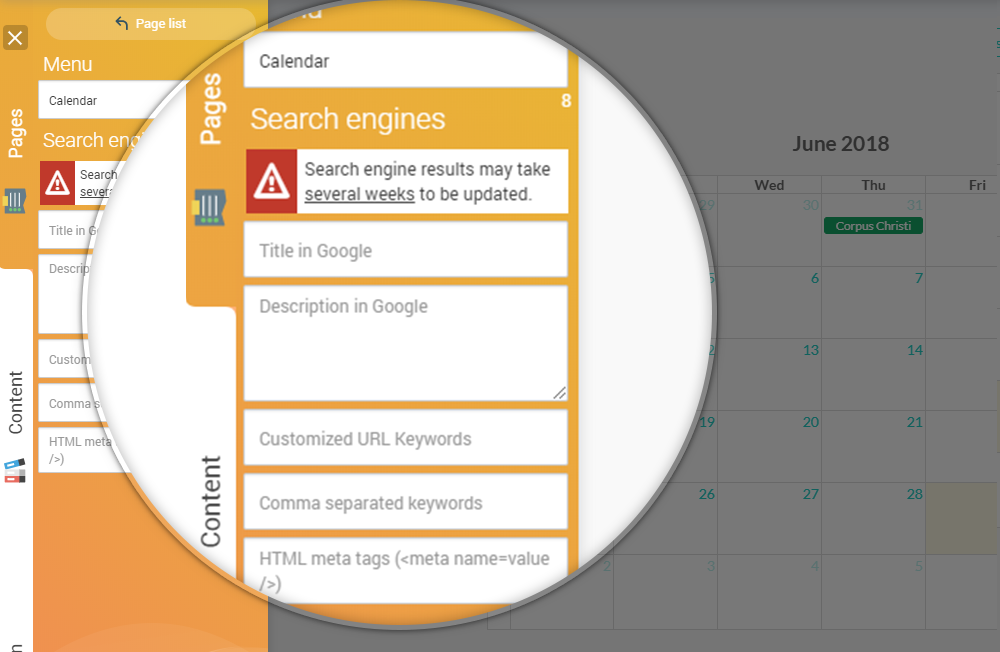Select the Content tab in the unmagnified sidebar
This screenshot has height=652, width=1000.
[x=16, y=403]
